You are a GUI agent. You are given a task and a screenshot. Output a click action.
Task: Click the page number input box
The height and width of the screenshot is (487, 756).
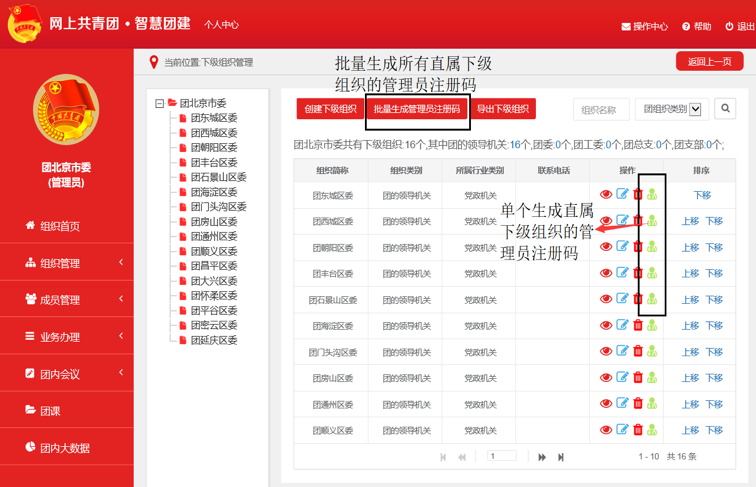(x=501, y=456)
